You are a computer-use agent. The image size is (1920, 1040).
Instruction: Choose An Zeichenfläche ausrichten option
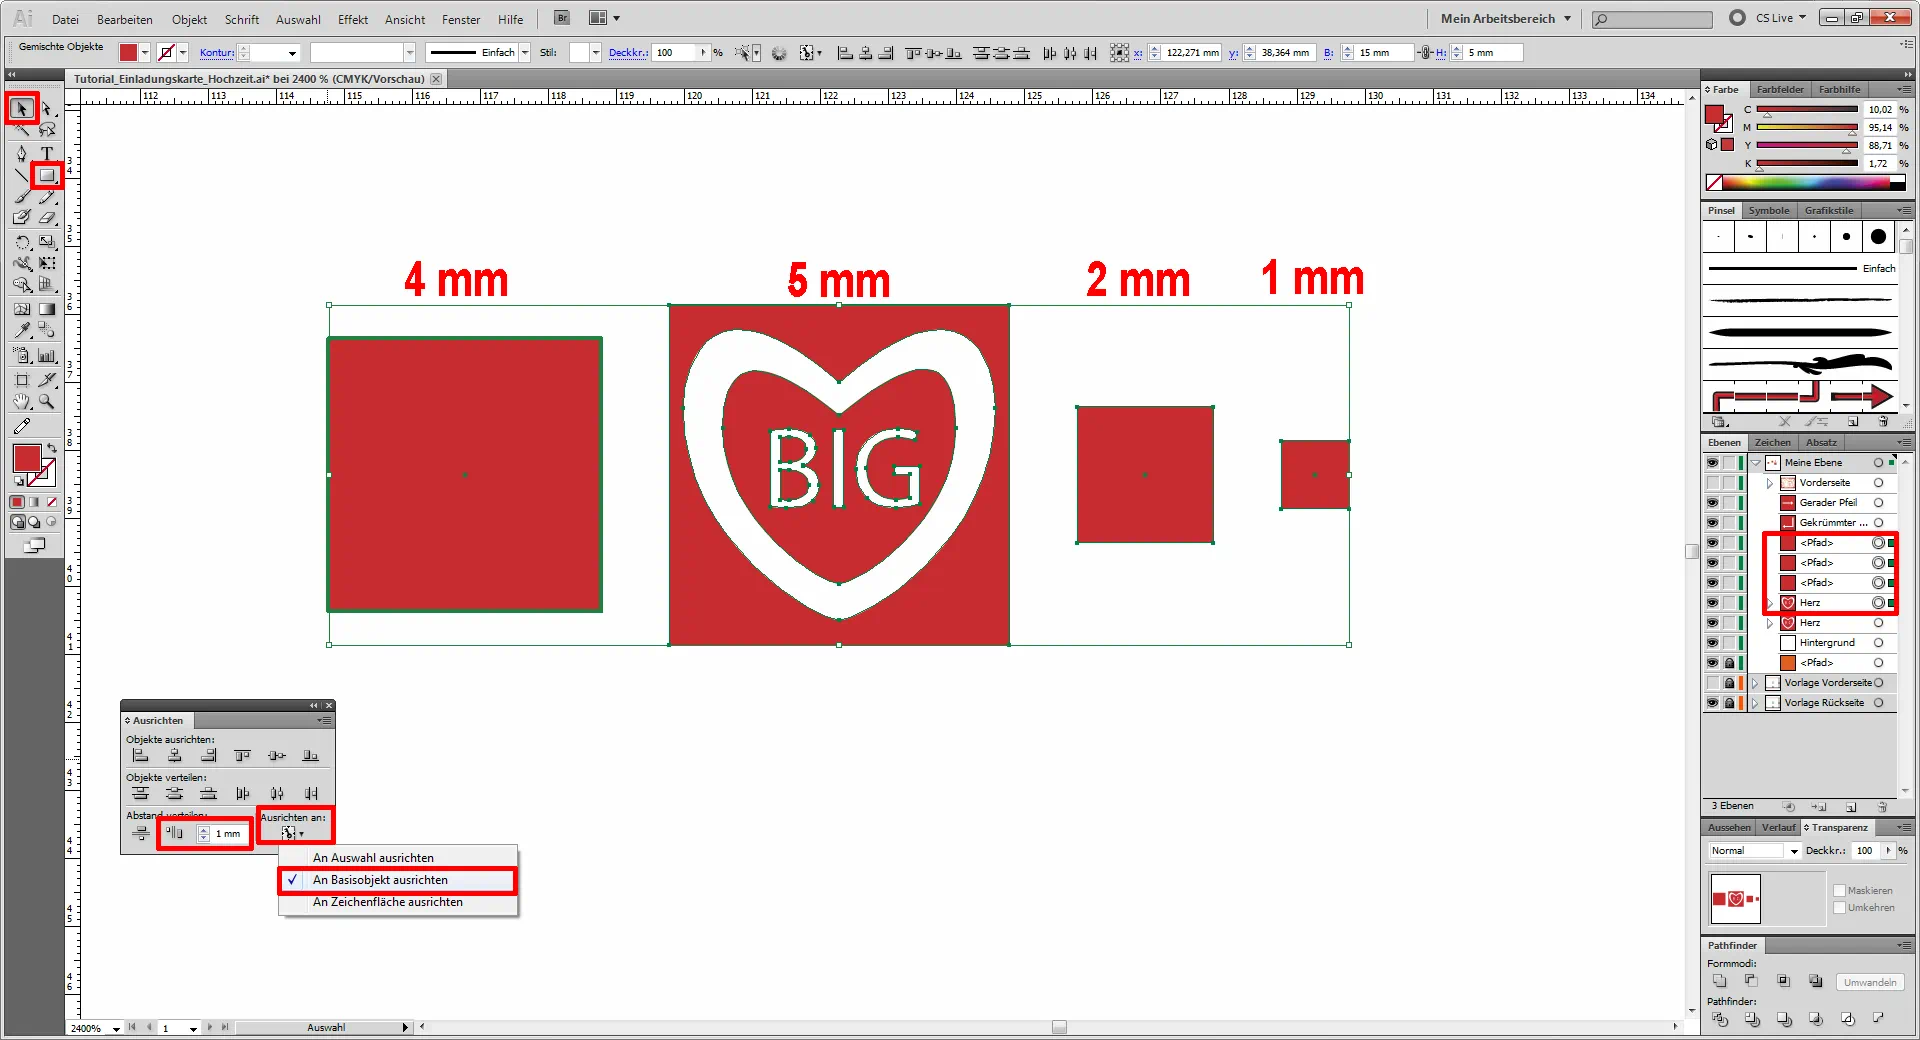coord(388,902)
